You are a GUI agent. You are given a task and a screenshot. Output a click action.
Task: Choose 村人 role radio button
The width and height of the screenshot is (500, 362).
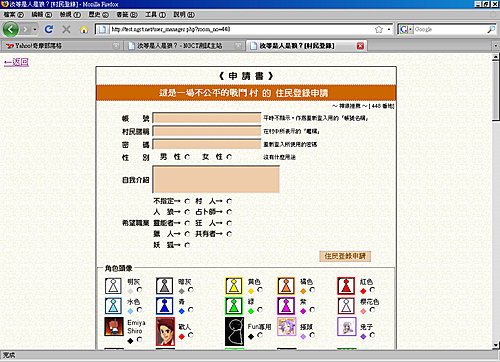coord(229,201)
